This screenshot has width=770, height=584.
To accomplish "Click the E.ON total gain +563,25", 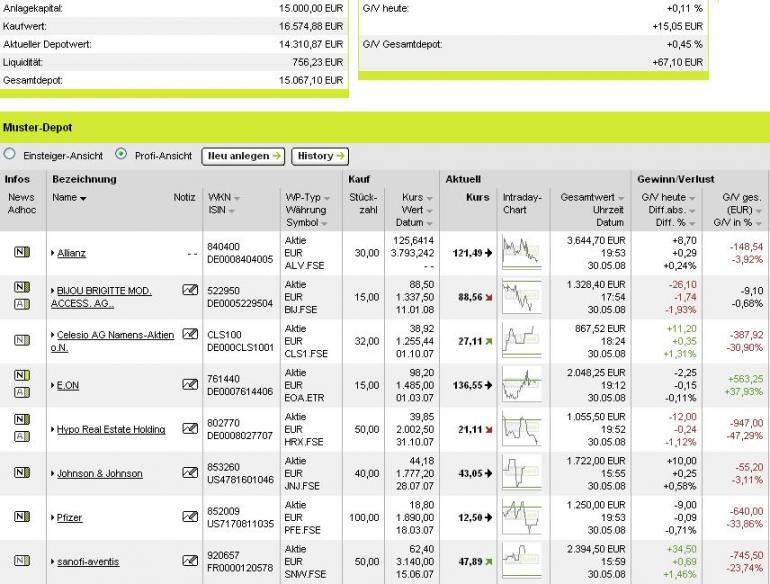I will tap(745, 379).
